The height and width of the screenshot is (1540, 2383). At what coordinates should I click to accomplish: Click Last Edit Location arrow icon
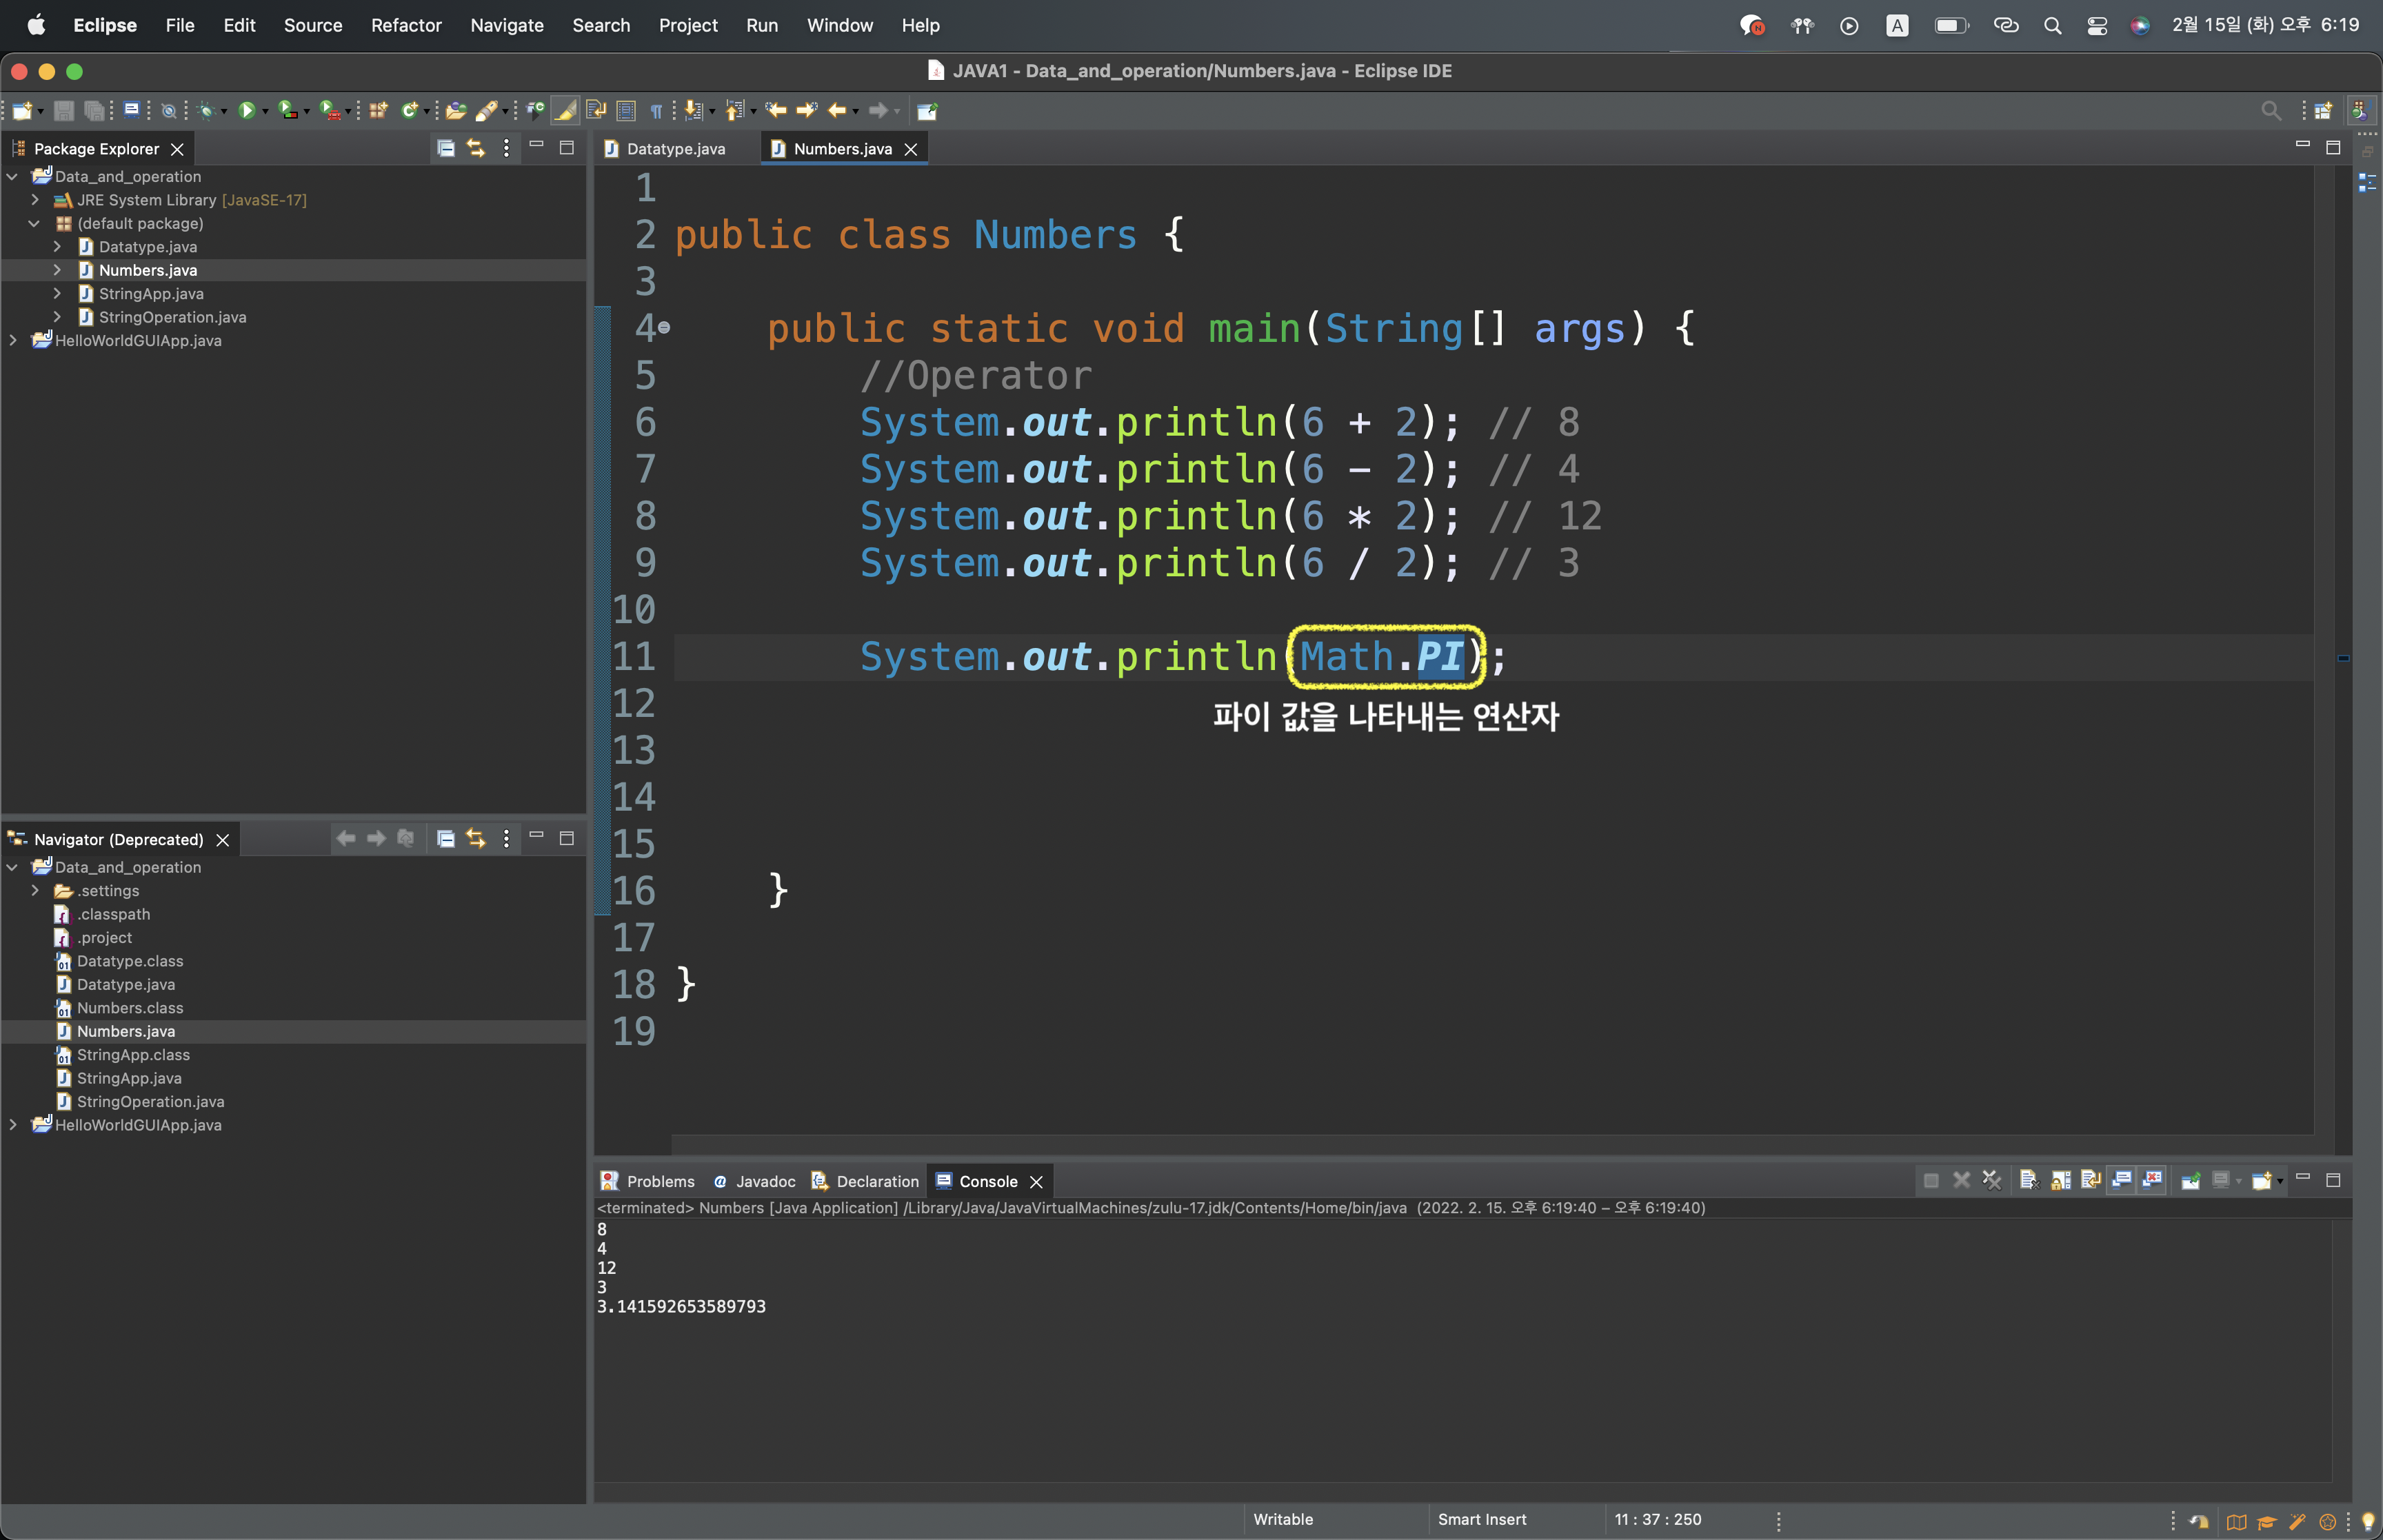point(776,110)
